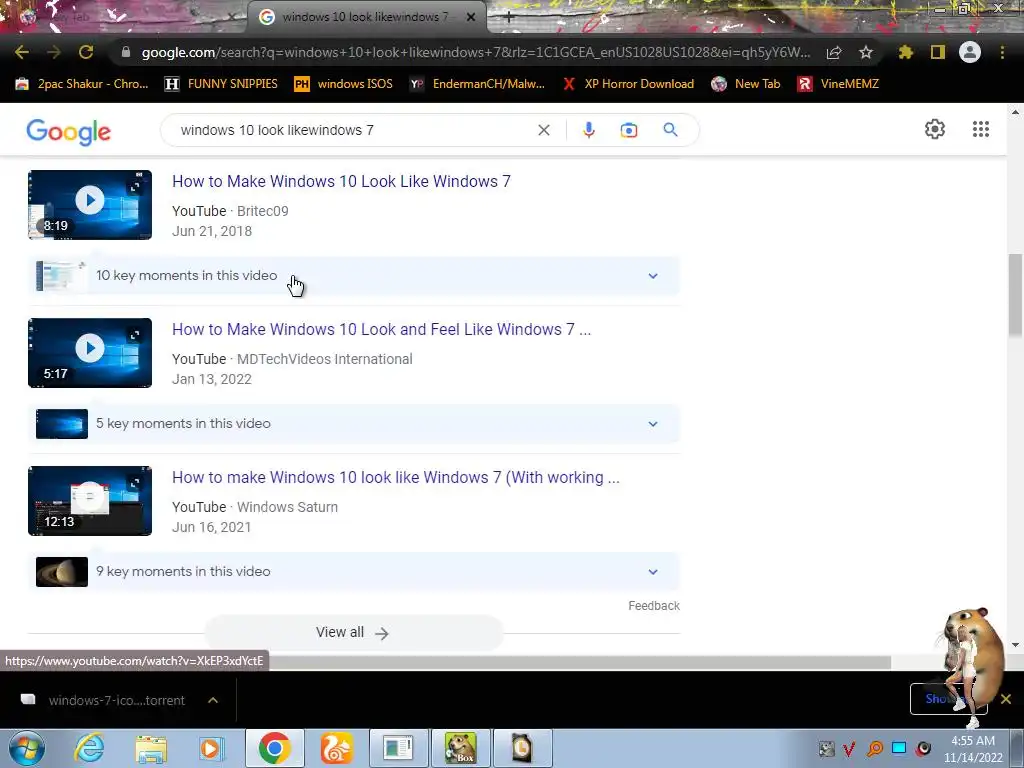1024x768 pixels.
Task: Open the clock-page app on the taskbar
Action: tap(522, 748)
